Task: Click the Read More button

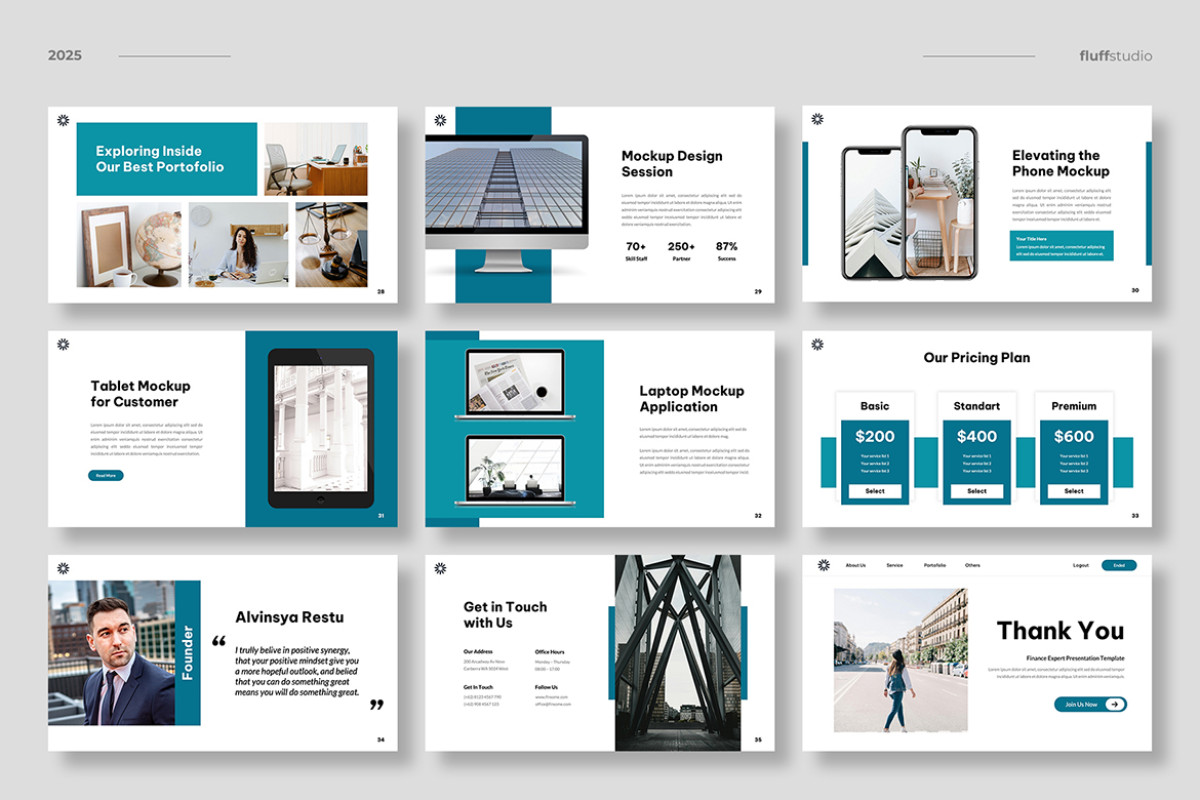Action: (x=106, y=475)
